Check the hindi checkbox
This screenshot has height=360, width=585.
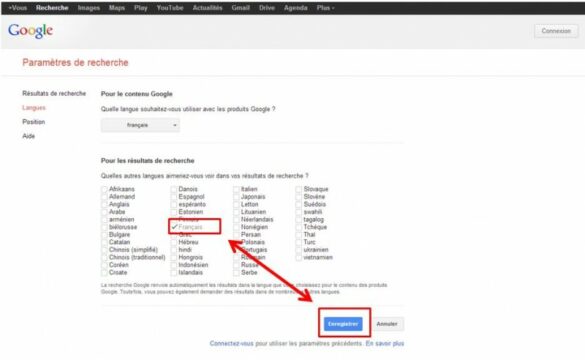tap(174, 250)
